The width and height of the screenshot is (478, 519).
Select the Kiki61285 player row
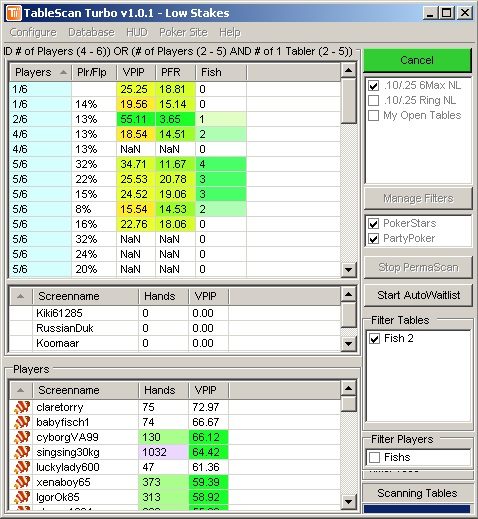click(175, 313)
